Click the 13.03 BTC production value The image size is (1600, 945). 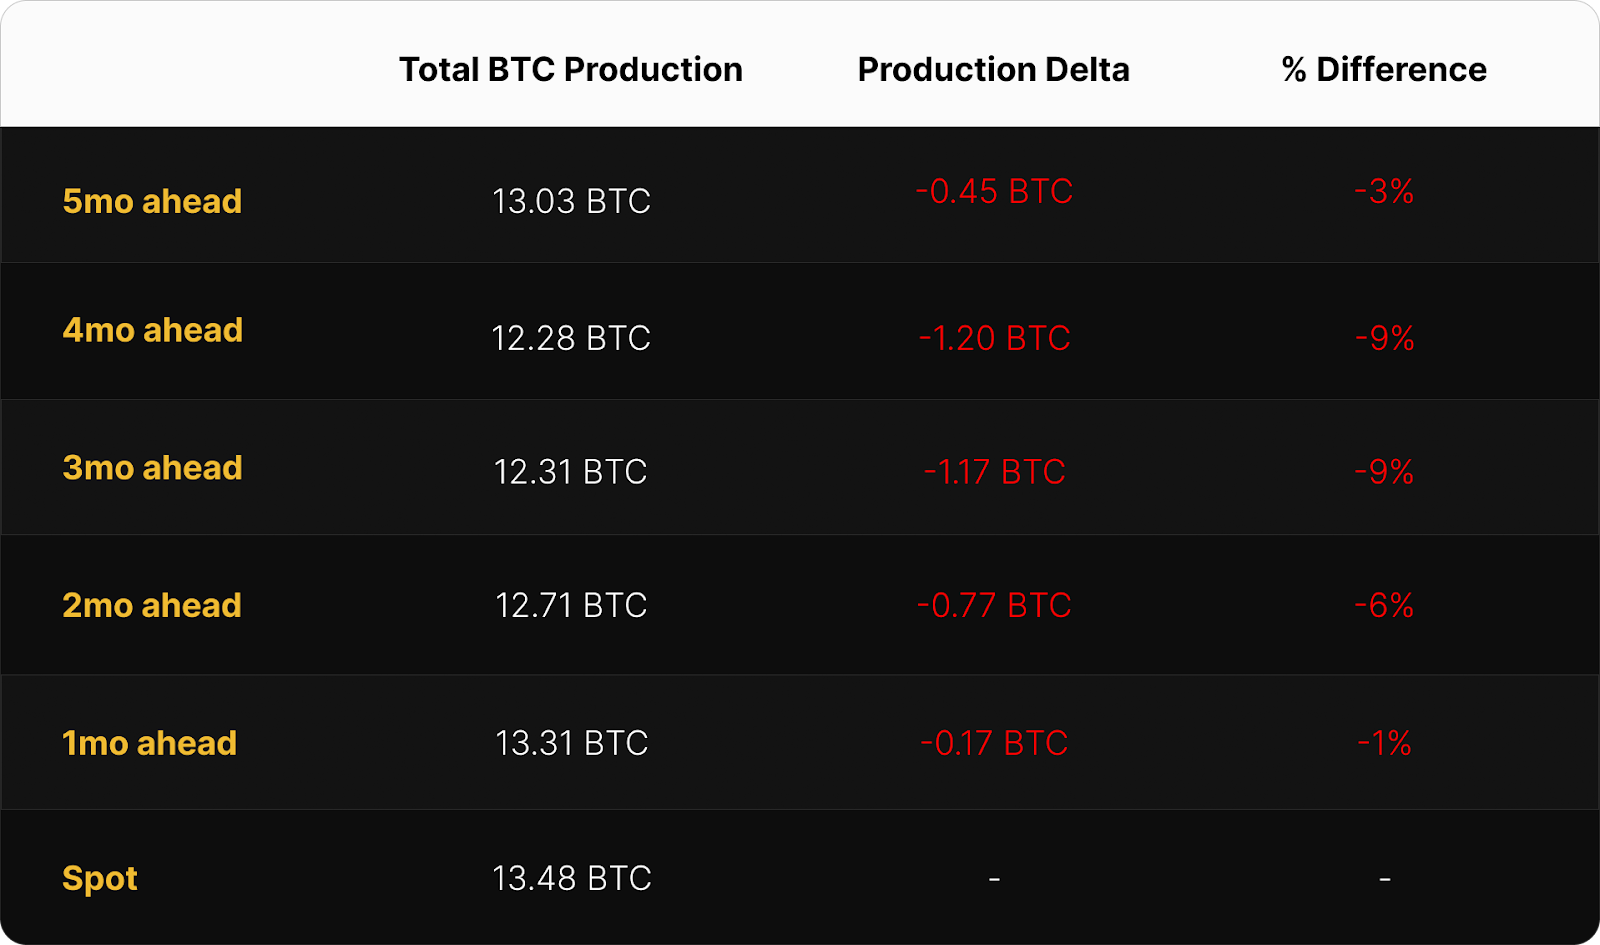pyautogui.click(x=571, y=202)
